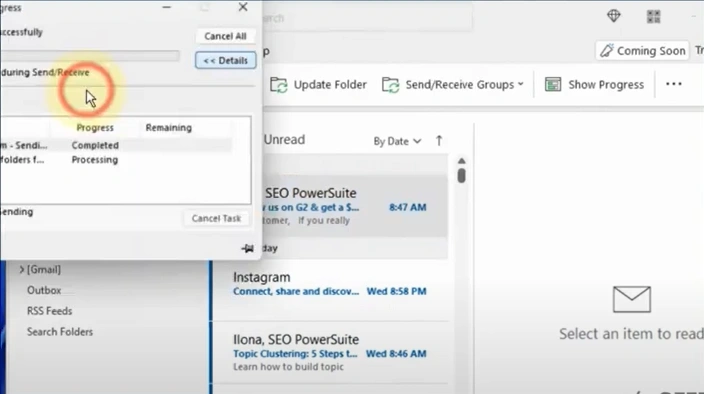Click the Topic Clustering: 5 Steps subject
Screen dimensions: 704x394
coord(295,354)
